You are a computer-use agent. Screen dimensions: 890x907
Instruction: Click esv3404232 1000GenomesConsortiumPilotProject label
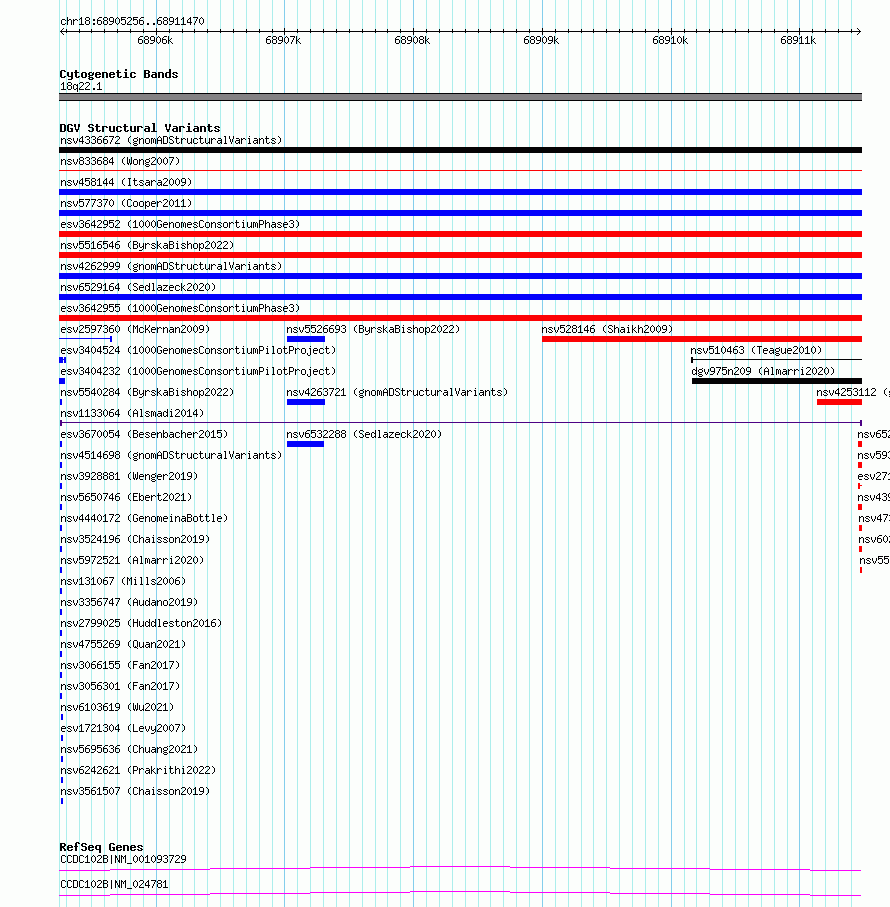point(198,371)
